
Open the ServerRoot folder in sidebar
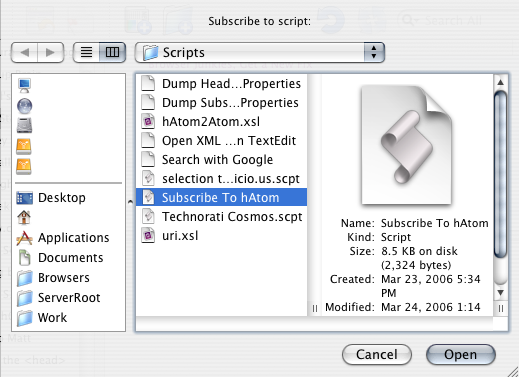(x=68, y=298)
